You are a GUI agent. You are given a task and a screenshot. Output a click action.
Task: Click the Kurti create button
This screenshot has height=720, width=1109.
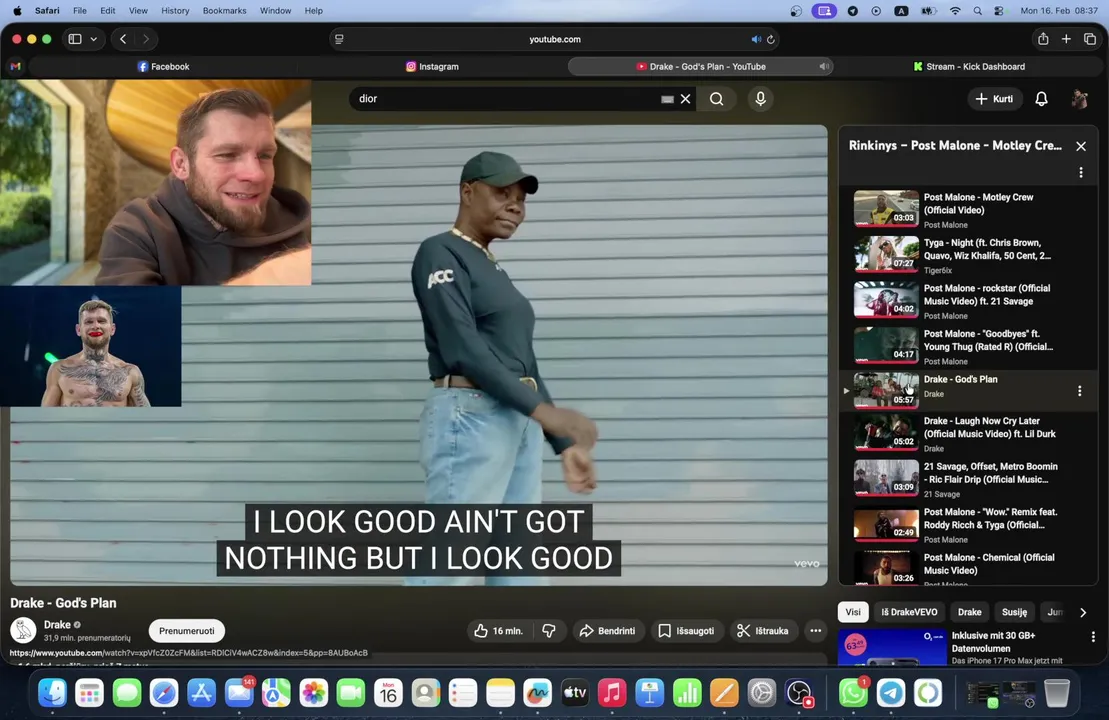coord(994,99)
